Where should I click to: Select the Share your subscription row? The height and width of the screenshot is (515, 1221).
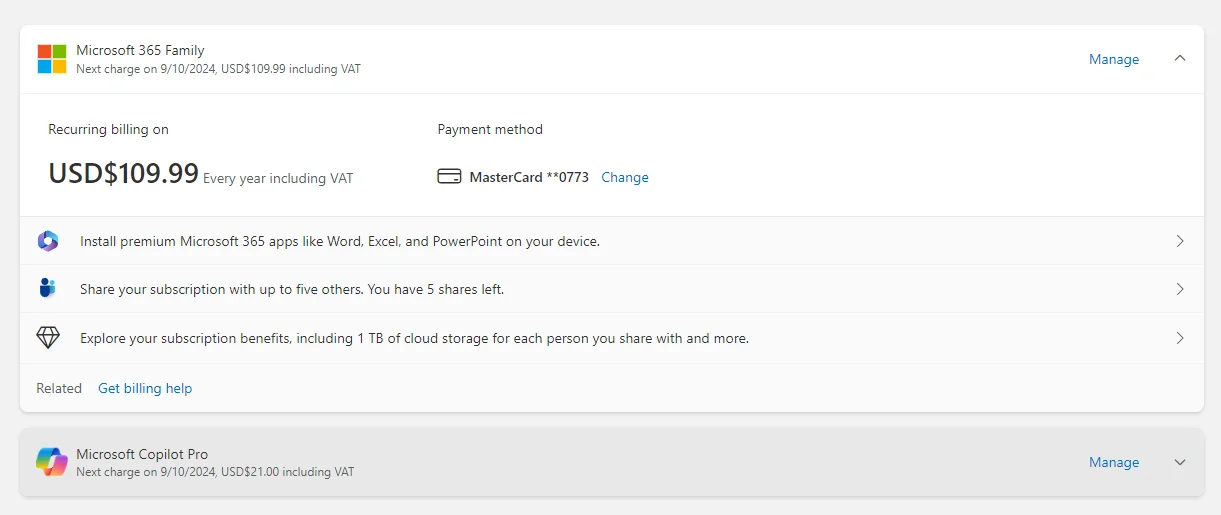click(x=612, y=289)
